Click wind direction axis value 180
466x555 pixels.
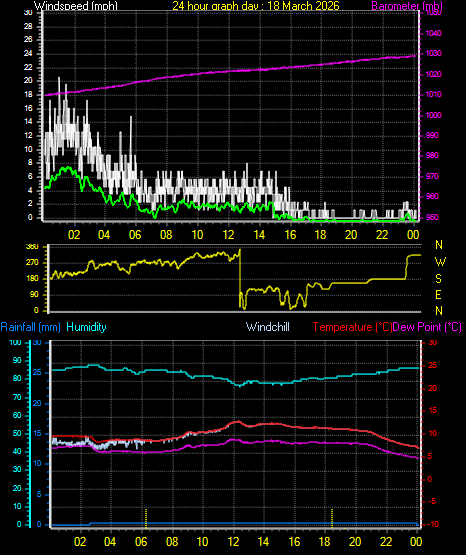32,279
